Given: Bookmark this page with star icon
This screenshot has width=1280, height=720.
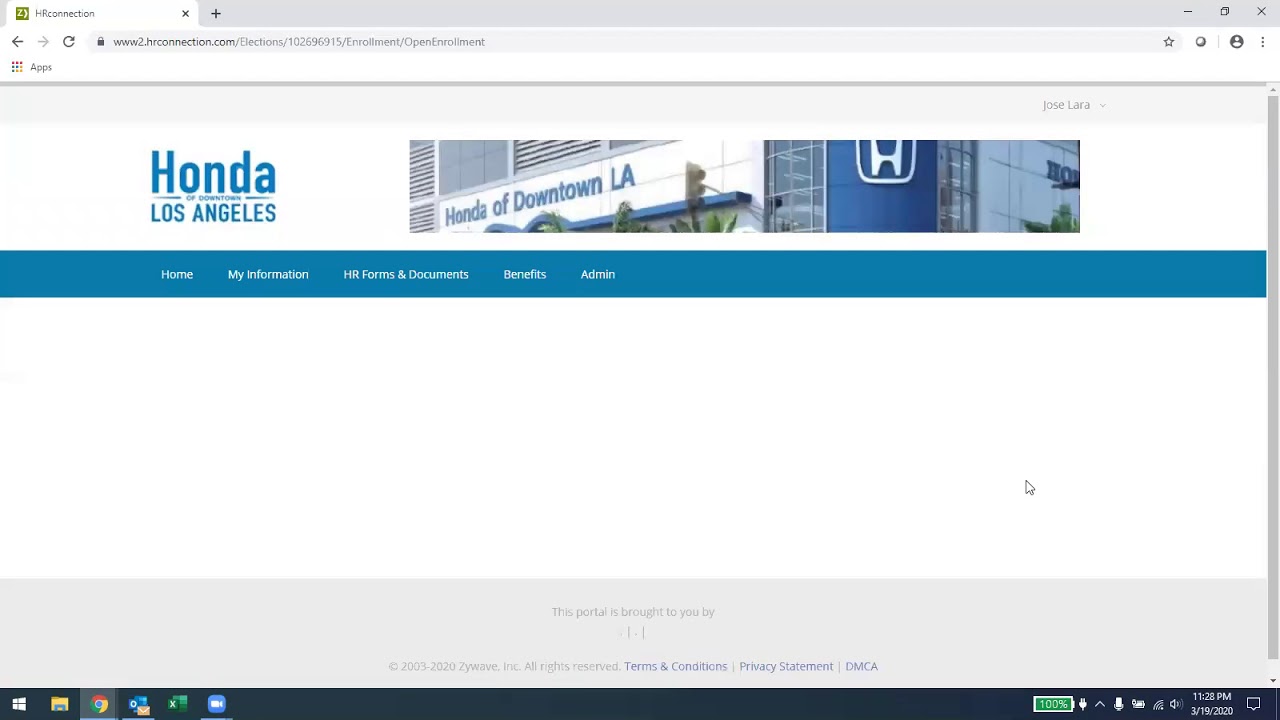Looking at the screenshot, I should pos(1168,42).
